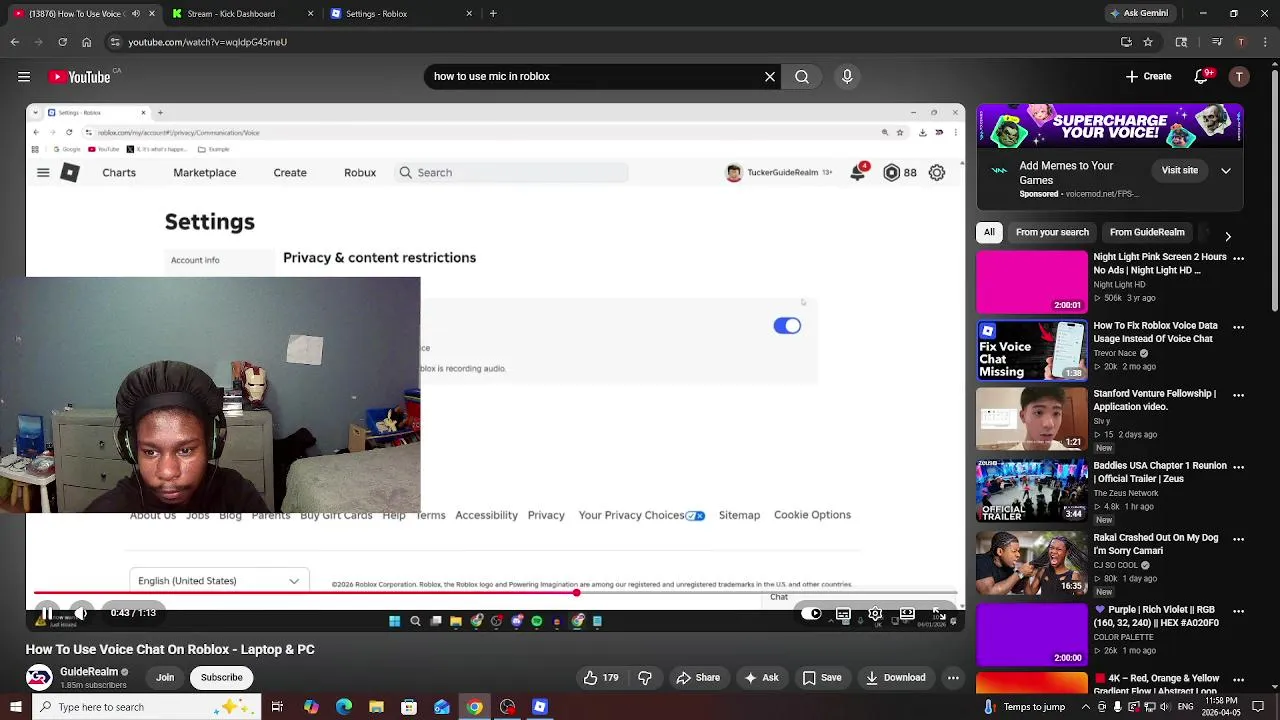Open options for Night Light Pink Screen video

coord(1238,258)
